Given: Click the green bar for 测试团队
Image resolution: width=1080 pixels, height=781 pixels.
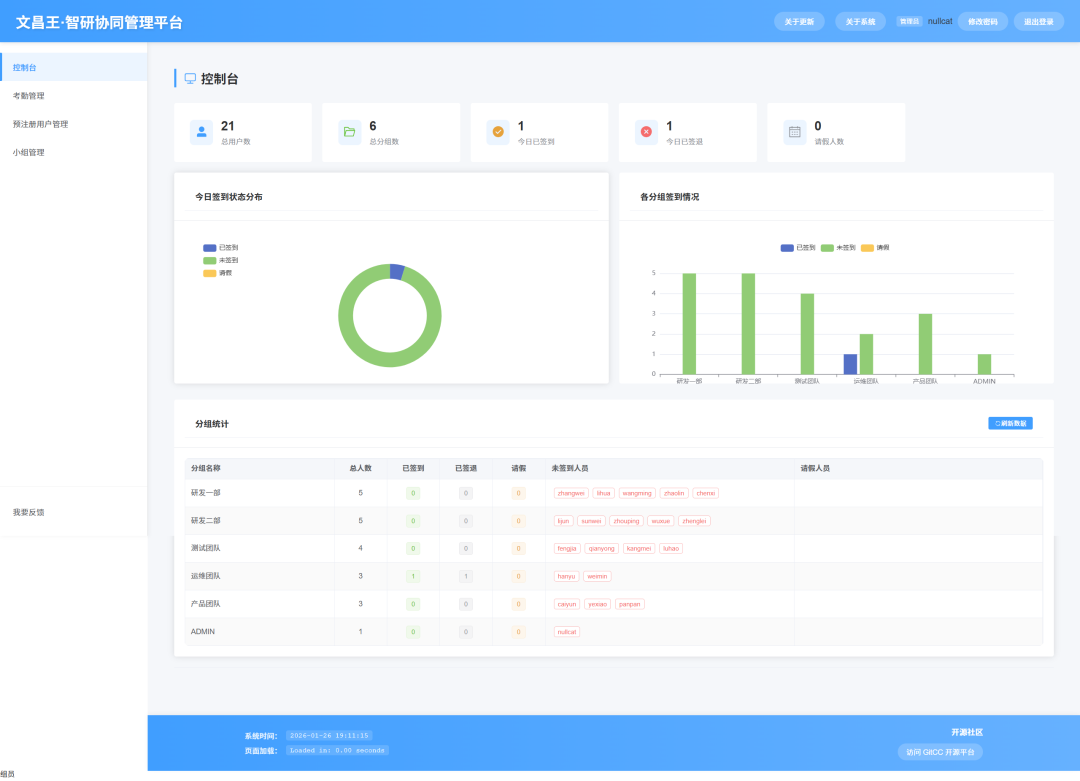Looking at the screenshot, I should [x=807, y=334].
